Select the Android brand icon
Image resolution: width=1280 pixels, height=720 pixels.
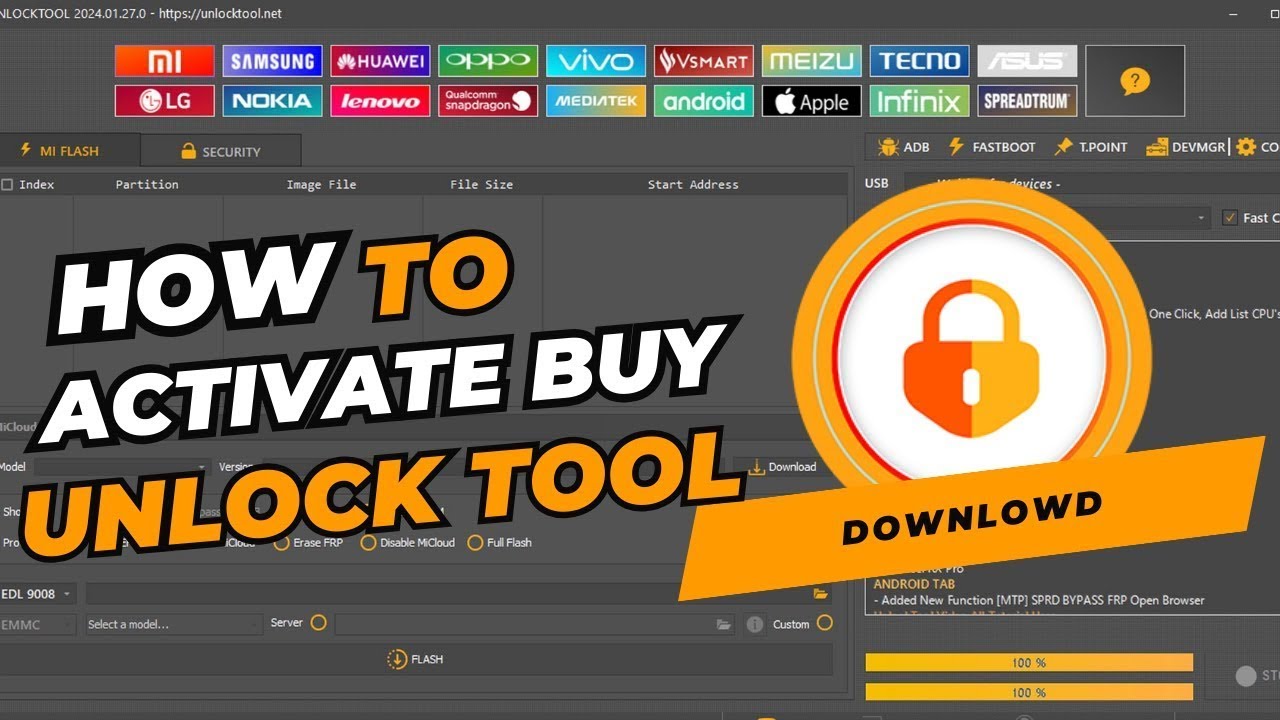[x=704, y=101]
